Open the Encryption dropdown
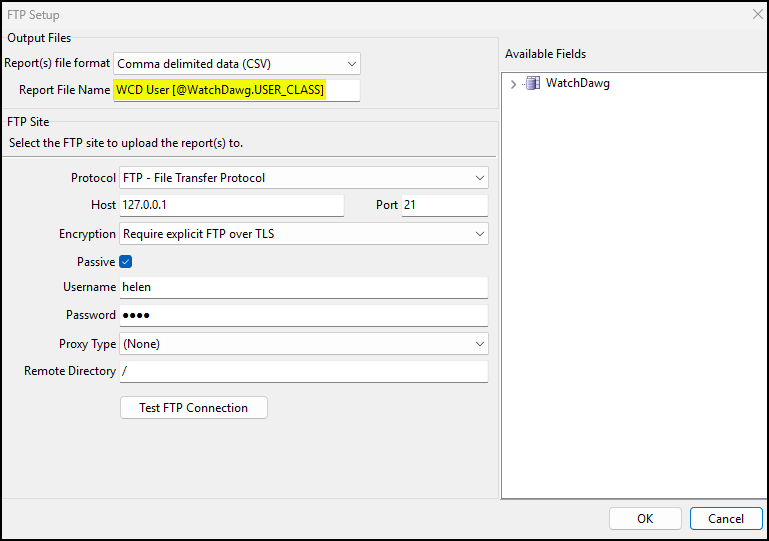The image size is (769, 541). 303,234
